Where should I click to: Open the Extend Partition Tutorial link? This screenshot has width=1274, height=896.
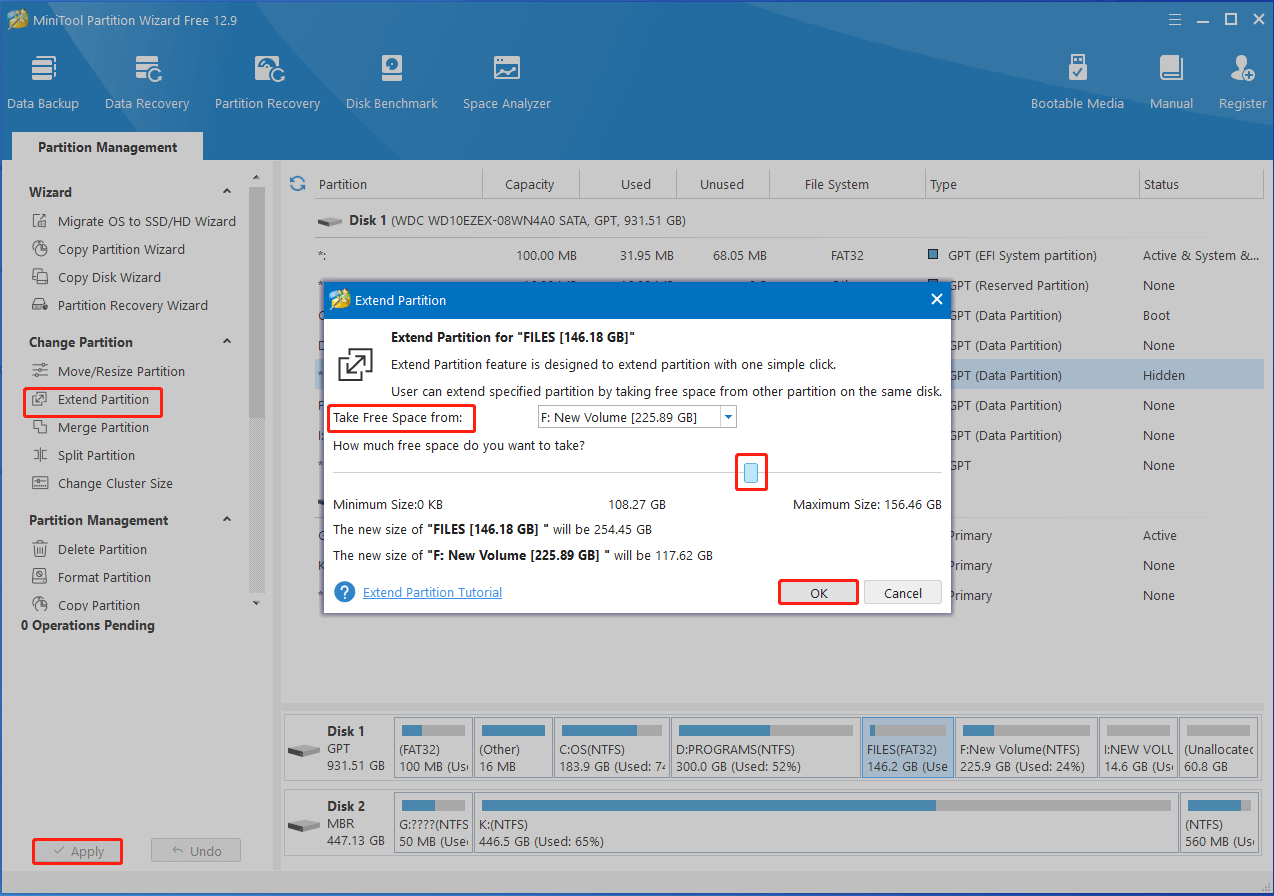click(x=432, y=593)
